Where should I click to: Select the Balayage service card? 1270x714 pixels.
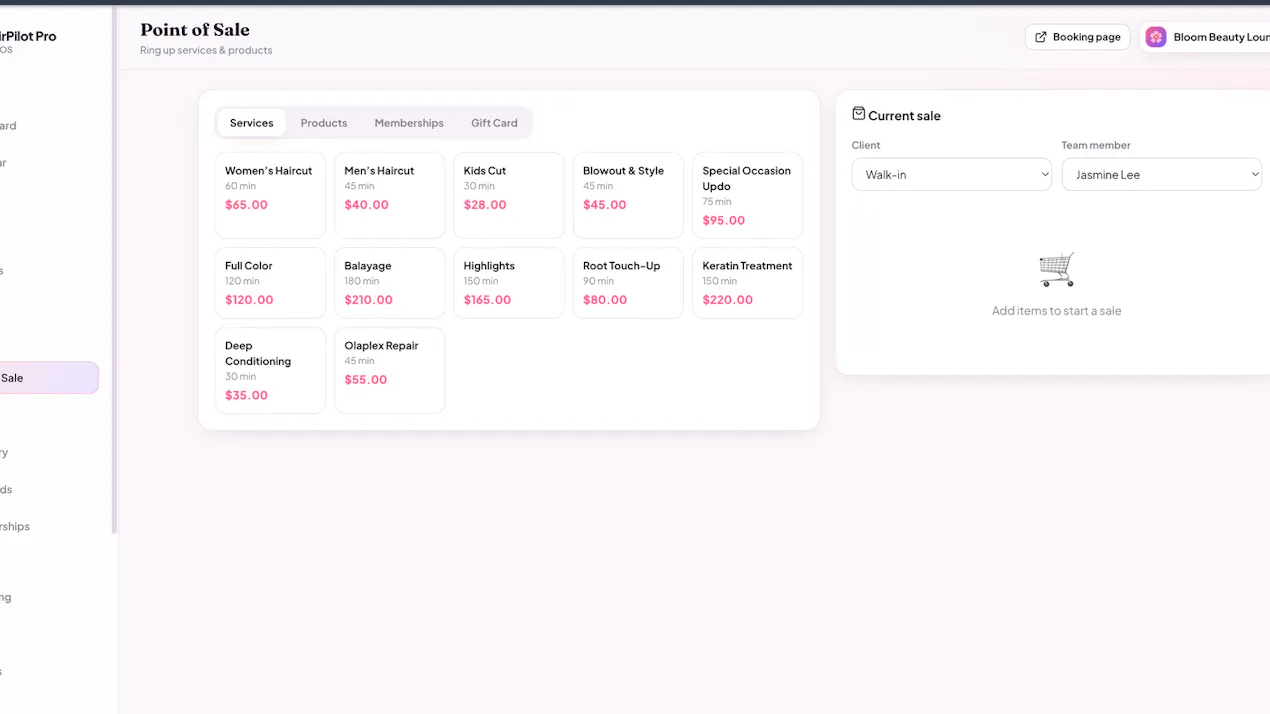pyautogui.click(x=389, y=283)
